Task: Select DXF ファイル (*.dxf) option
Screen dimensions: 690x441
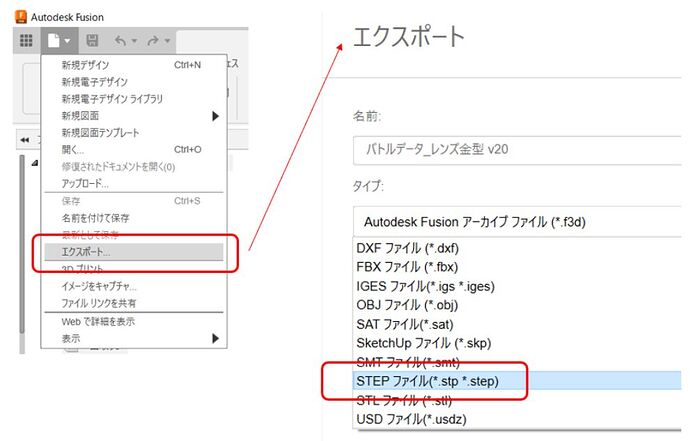Action: pos(517,248)
